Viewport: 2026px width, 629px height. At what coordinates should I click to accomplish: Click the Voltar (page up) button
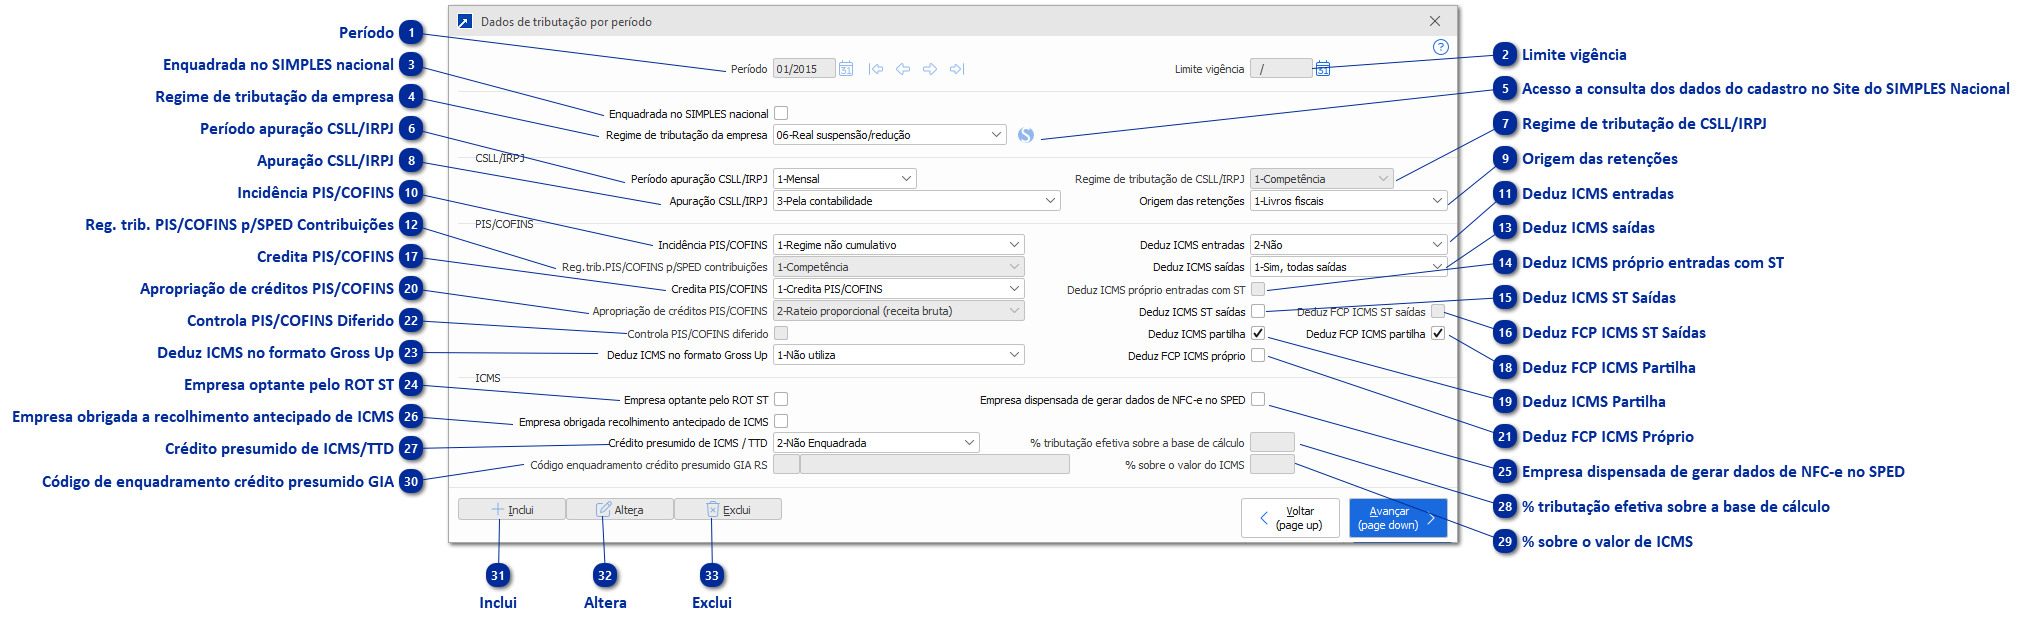[x=1290, y=518]
